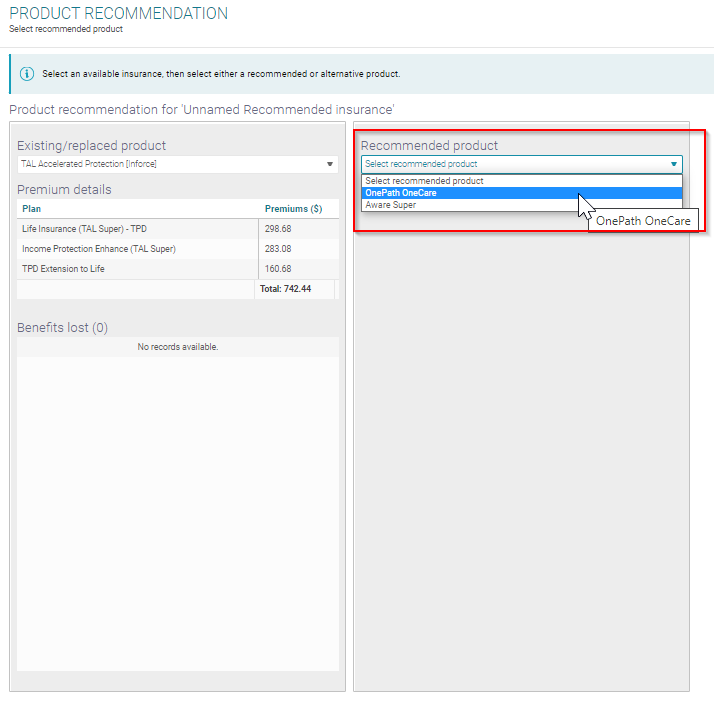Select the TPD Extension to Life row
Viewport: 714px width, 720px height.
pos(178,269)
